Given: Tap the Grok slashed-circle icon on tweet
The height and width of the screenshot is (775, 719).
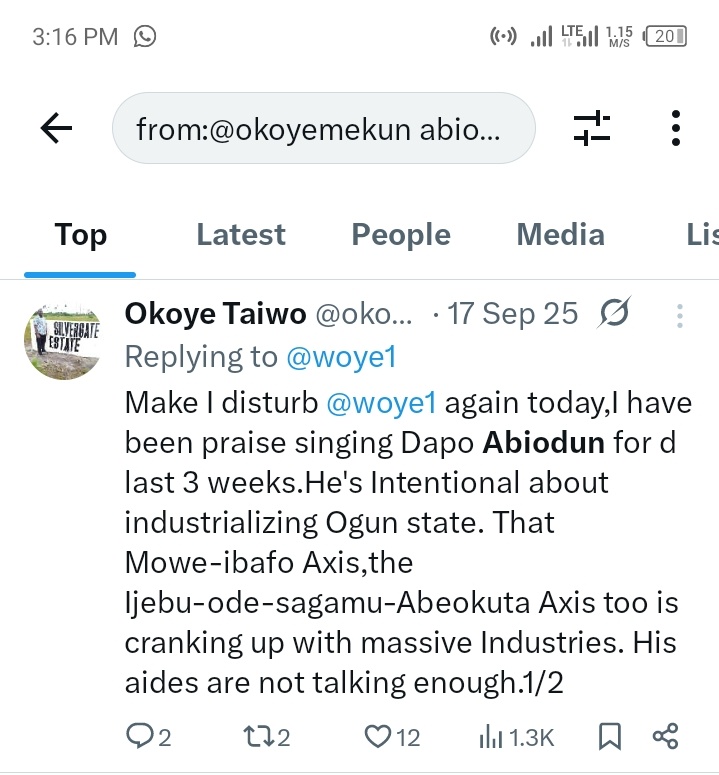Looking at the screenshot, I should point(613,314).
